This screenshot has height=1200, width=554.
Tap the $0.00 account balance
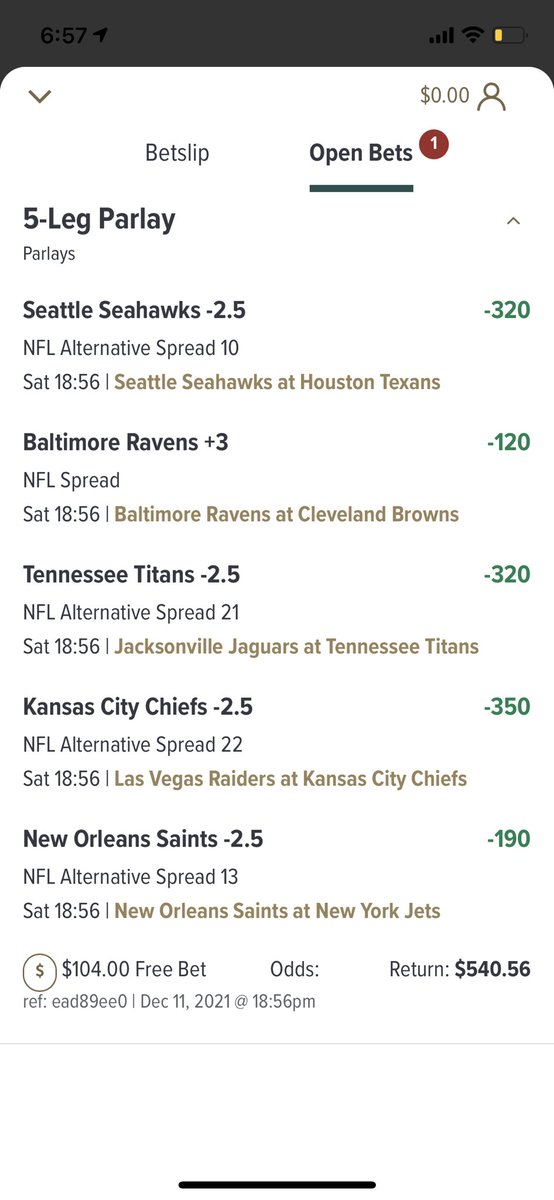point(444,96)
